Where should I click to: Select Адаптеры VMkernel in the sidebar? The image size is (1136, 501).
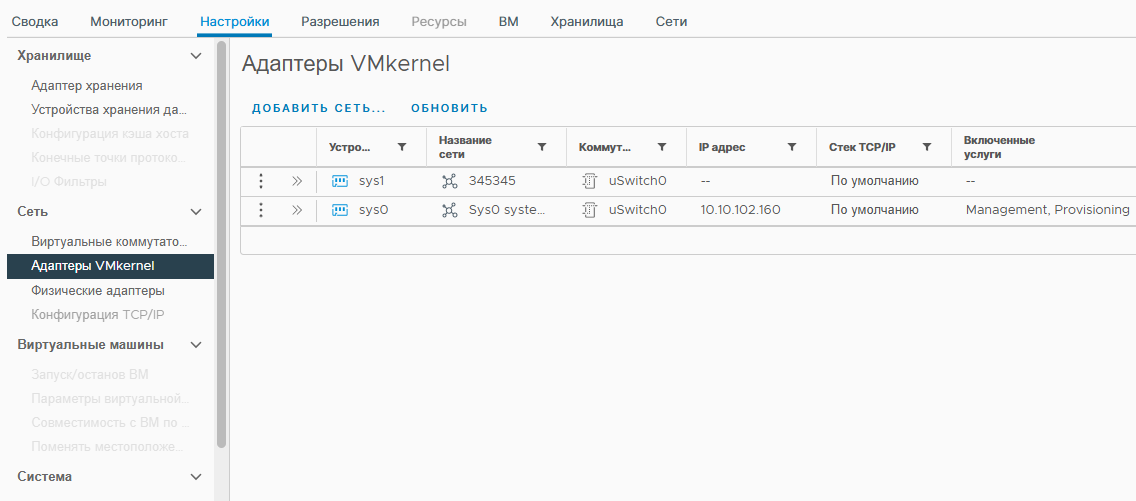[110, 266]
